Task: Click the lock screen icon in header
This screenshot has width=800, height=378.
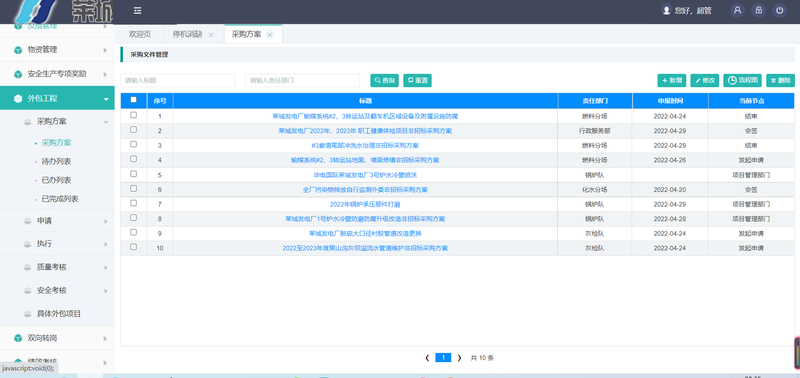Action: point(758,10)
